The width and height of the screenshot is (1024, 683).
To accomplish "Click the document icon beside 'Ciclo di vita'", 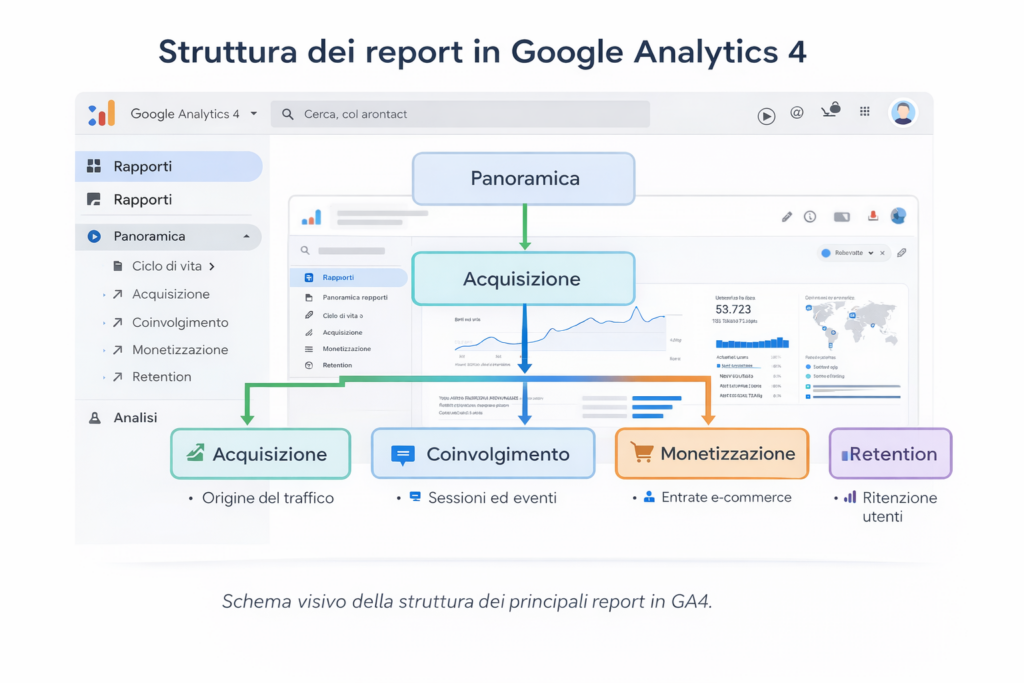I will click(118, 266).
